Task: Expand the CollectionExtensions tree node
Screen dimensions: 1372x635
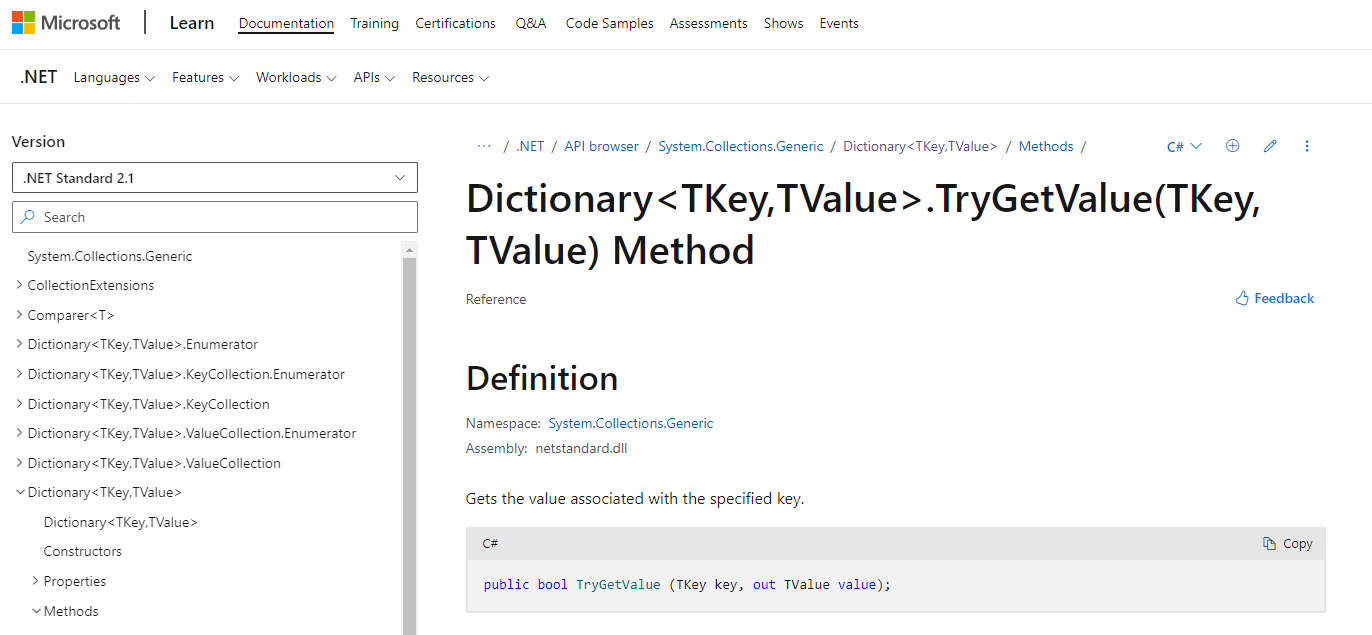Action: [20, 285]
